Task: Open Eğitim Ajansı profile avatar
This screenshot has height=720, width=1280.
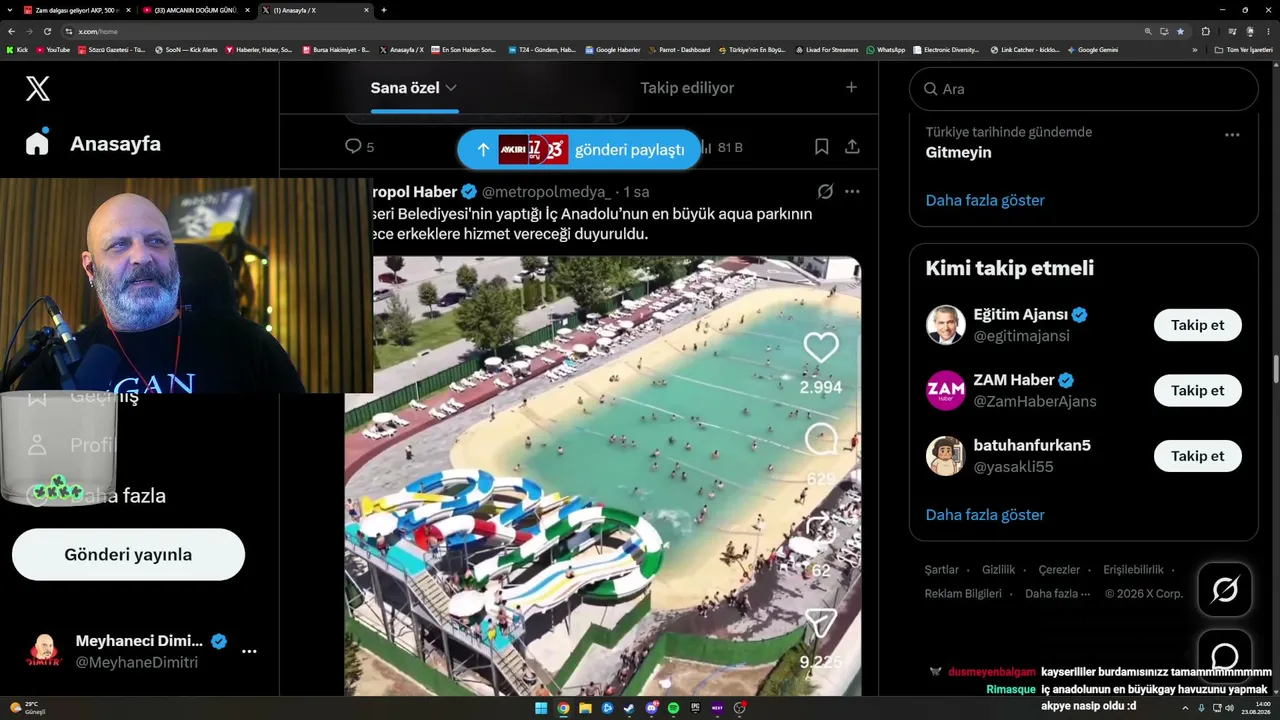Action: coord(945,325)
